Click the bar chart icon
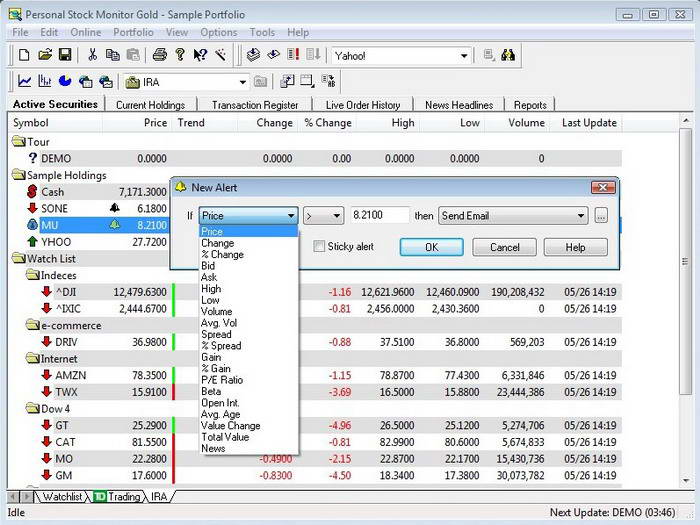The width and height of the screenshot is (700, 525). pos(45,81)
